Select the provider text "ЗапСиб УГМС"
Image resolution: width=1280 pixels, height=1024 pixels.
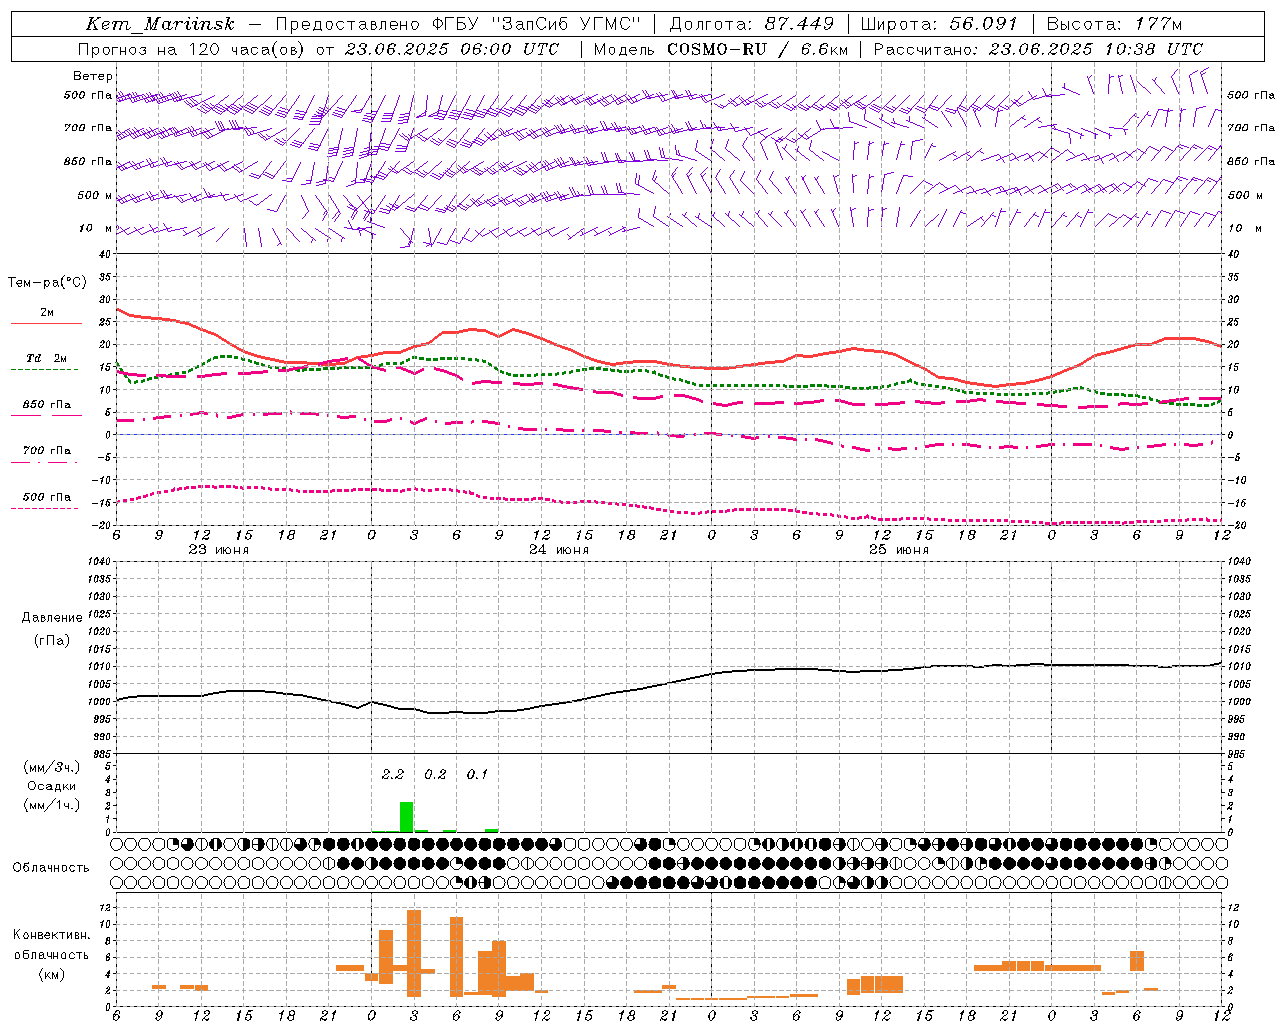pos(567,24)
